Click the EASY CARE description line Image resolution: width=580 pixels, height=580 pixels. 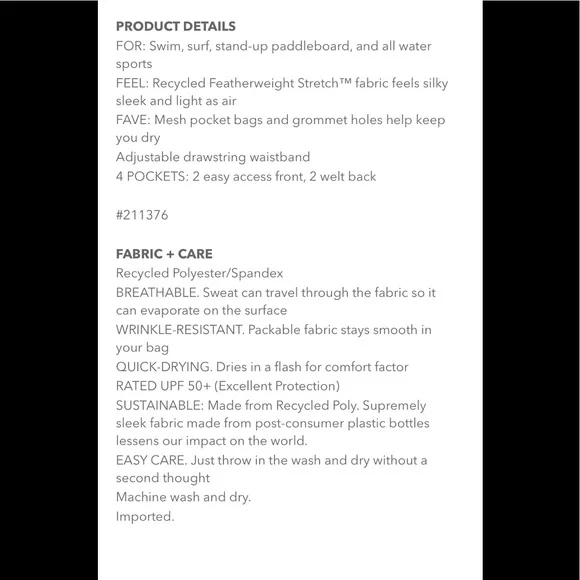(x=272, y=461)
